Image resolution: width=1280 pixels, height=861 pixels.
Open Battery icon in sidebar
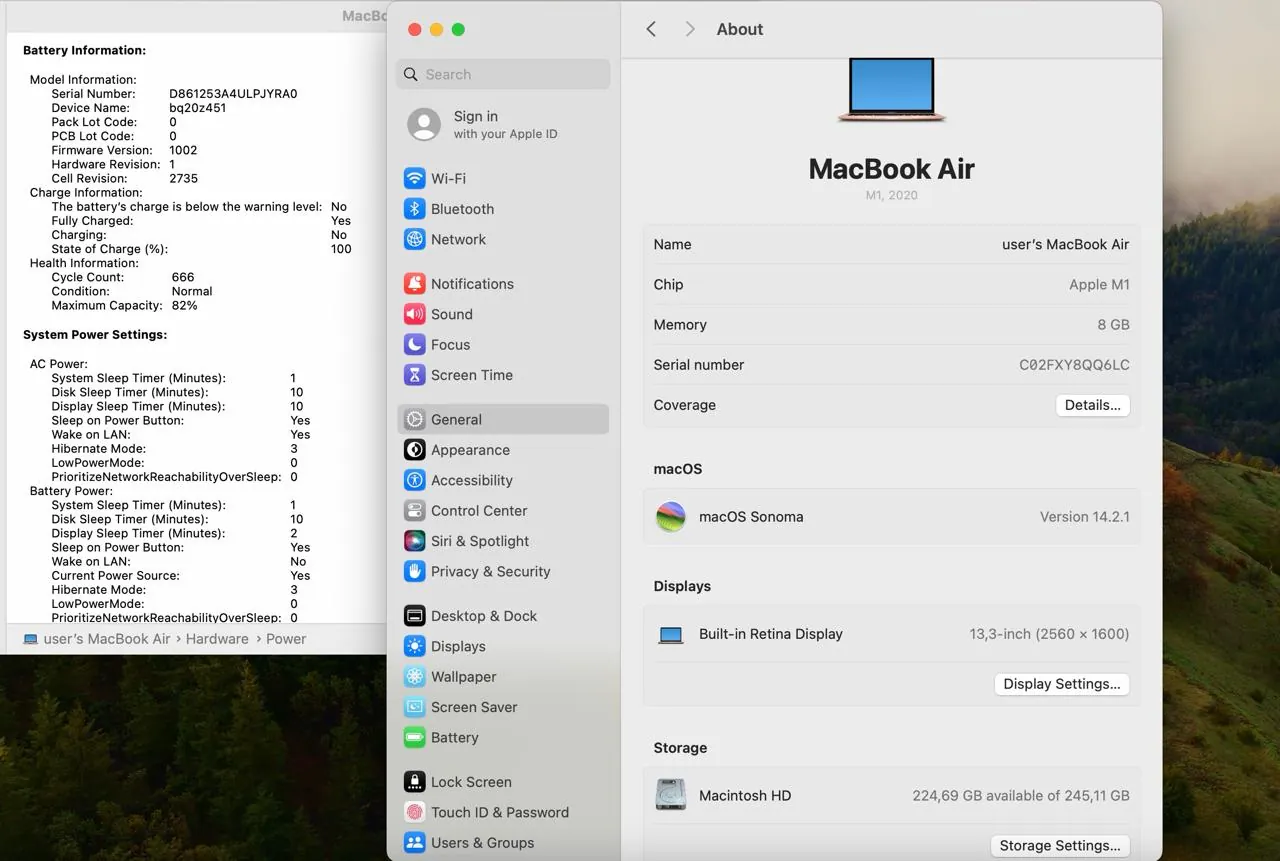click(x=414, y=738)
